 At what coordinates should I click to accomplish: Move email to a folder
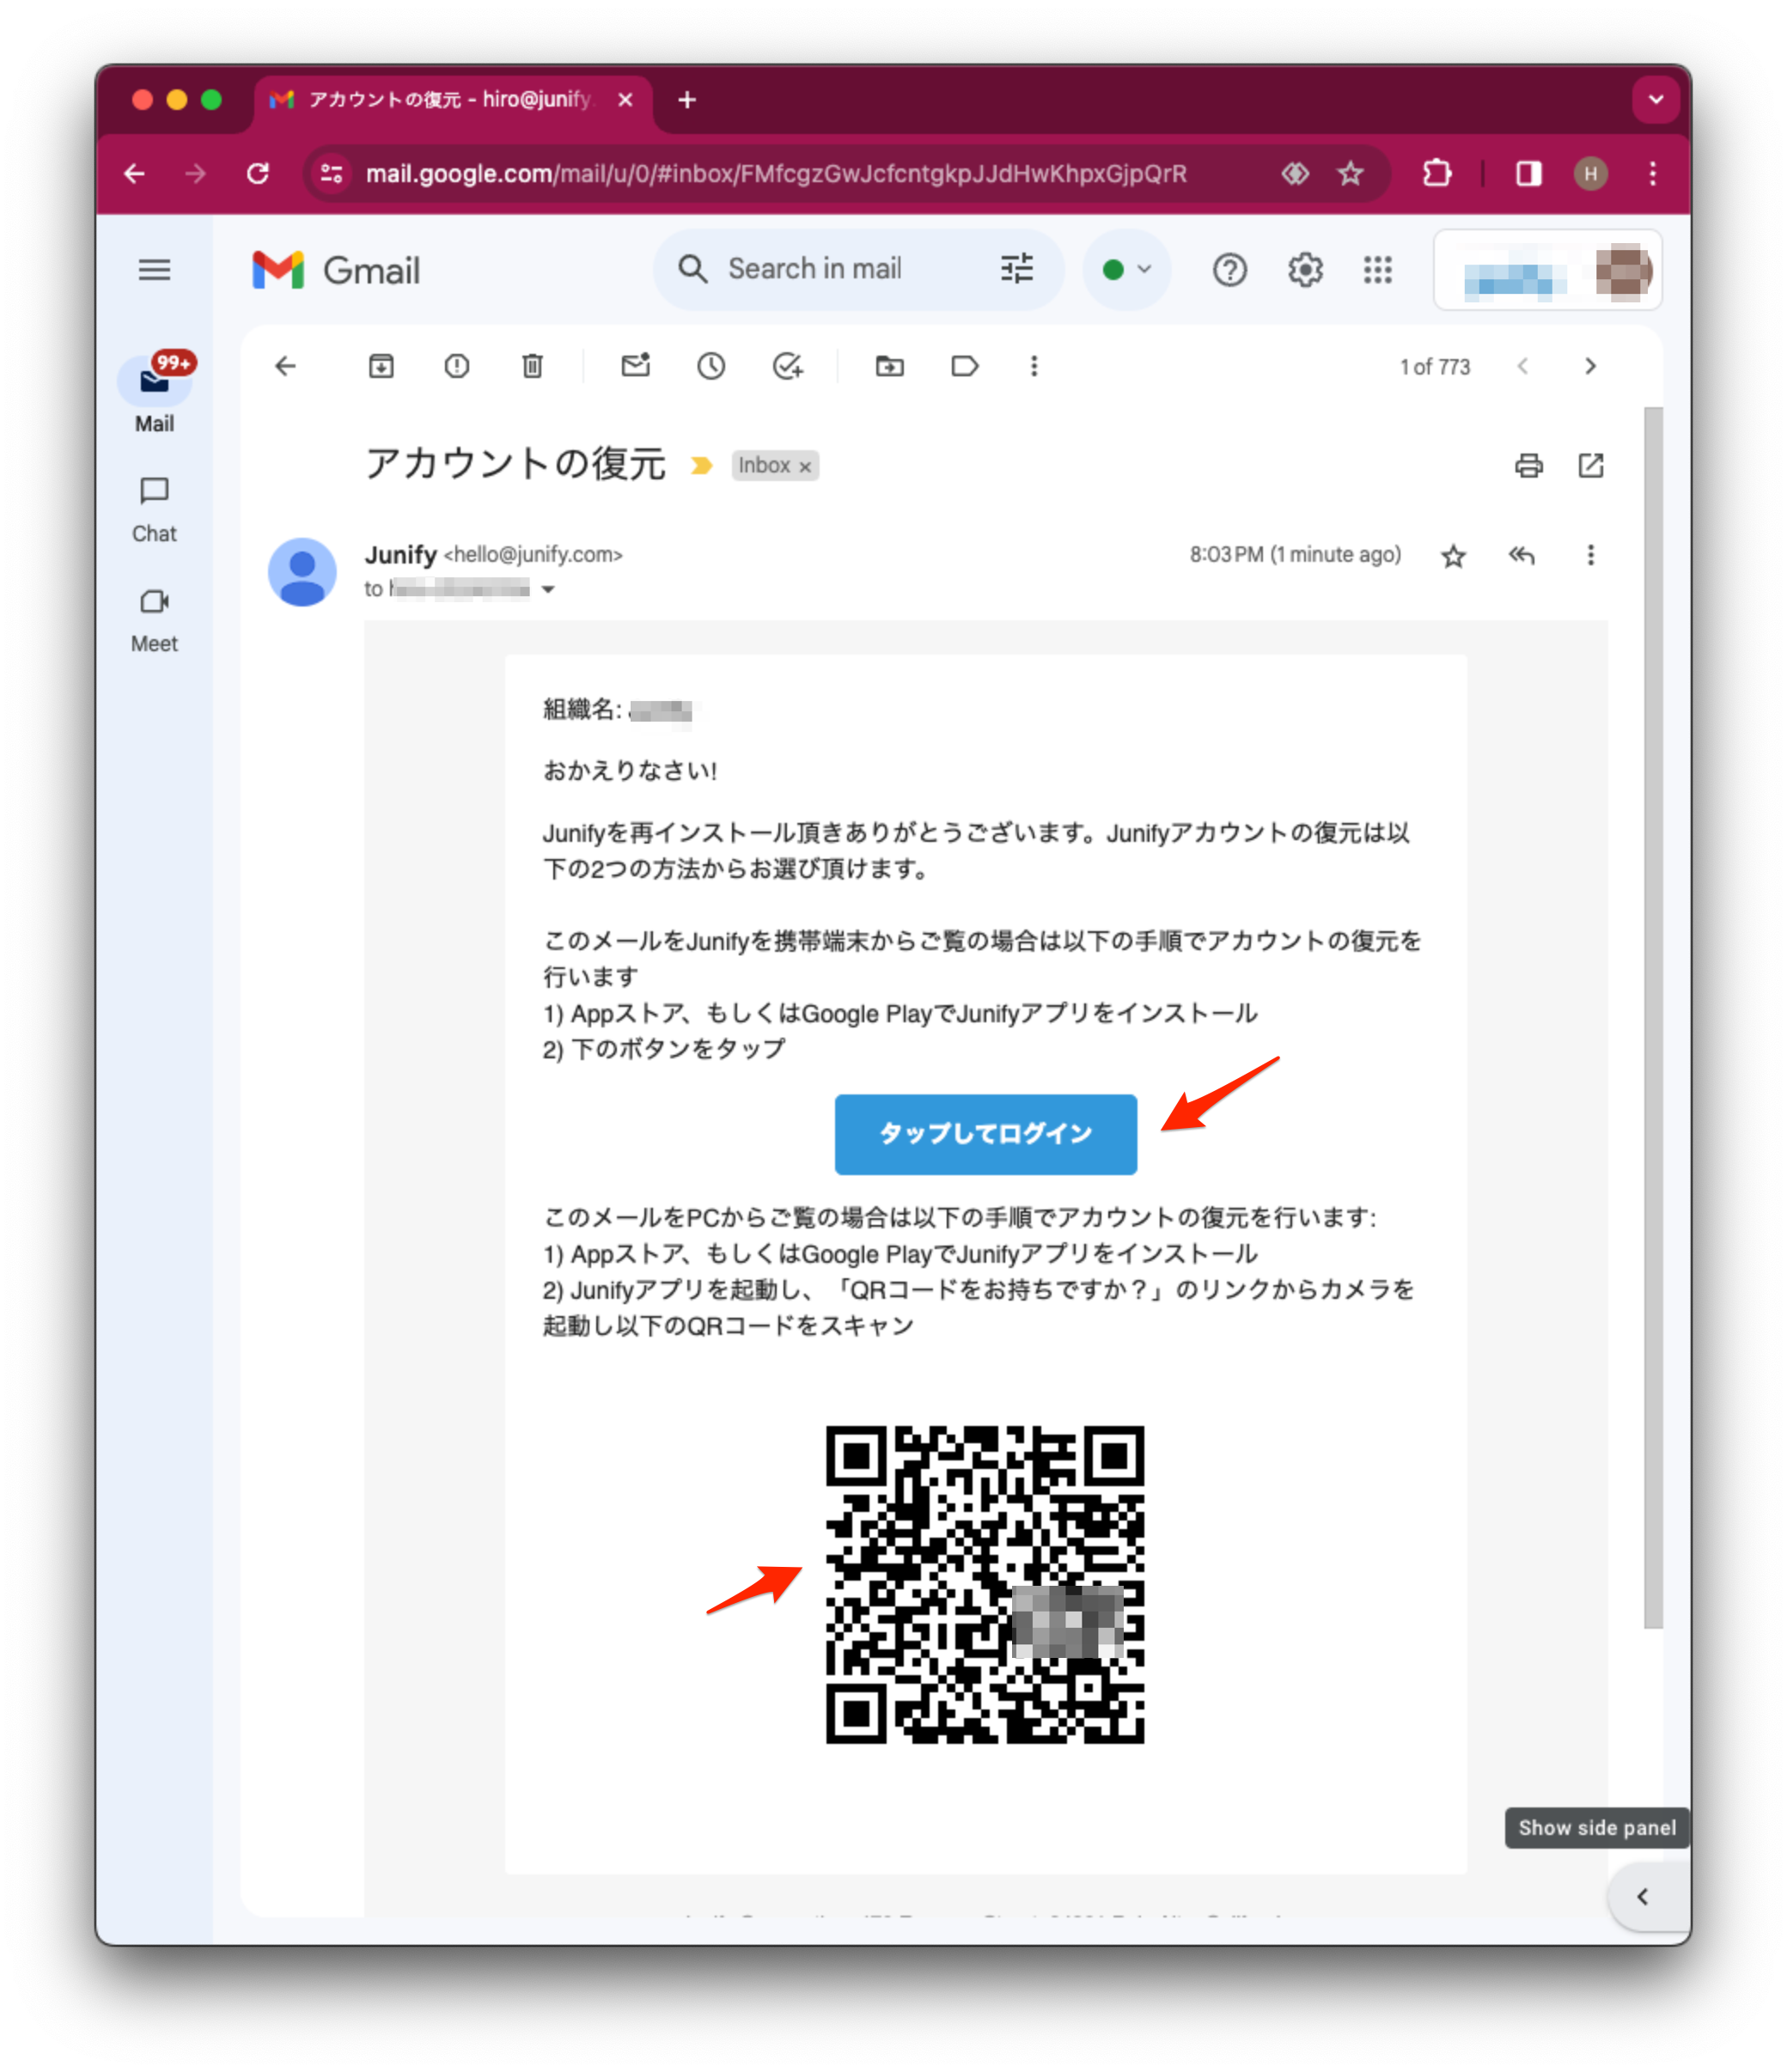890,367
